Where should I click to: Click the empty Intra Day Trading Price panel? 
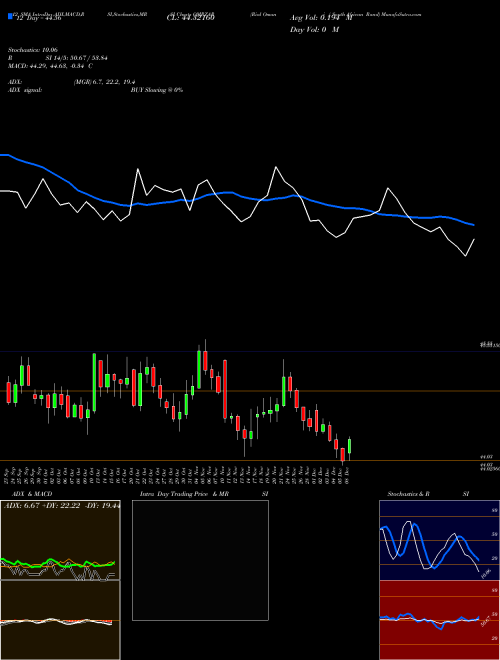tap(200, 560)
